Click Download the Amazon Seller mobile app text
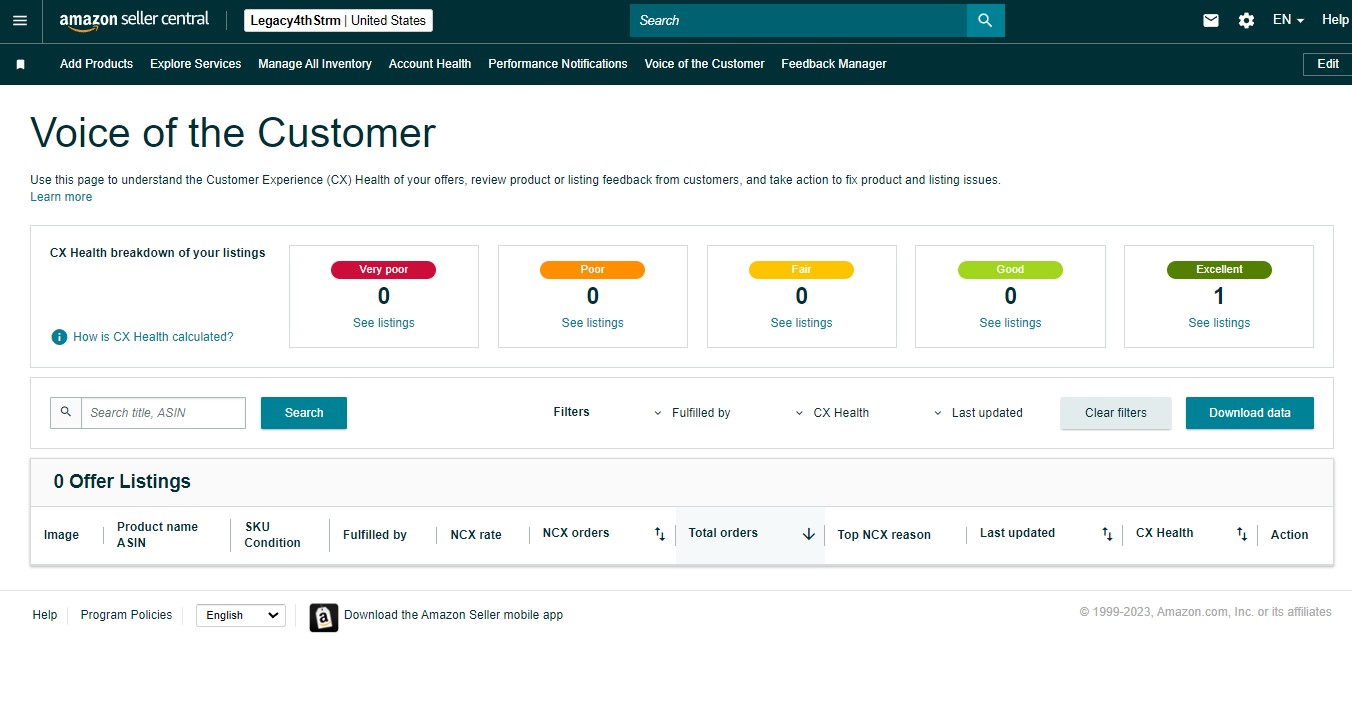Image resolution: width=1352 pixels, height=714 pixels. point(453,615)
